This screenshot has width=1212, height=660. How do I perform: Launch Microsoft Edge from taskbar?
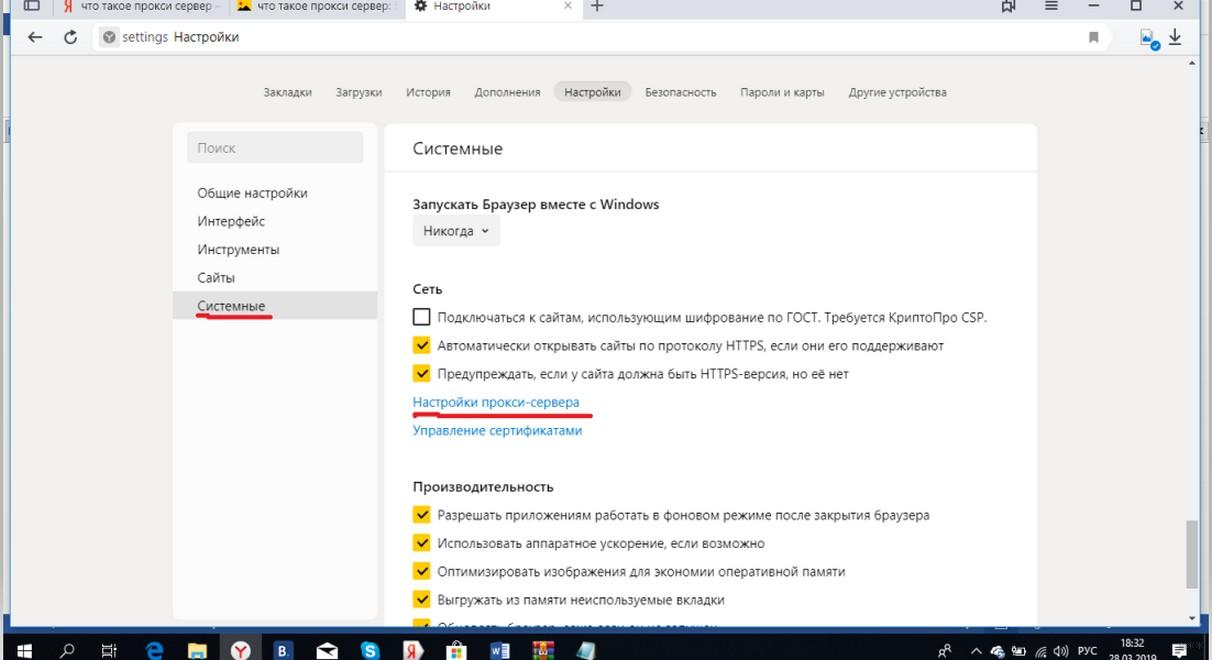coord(154,650)
